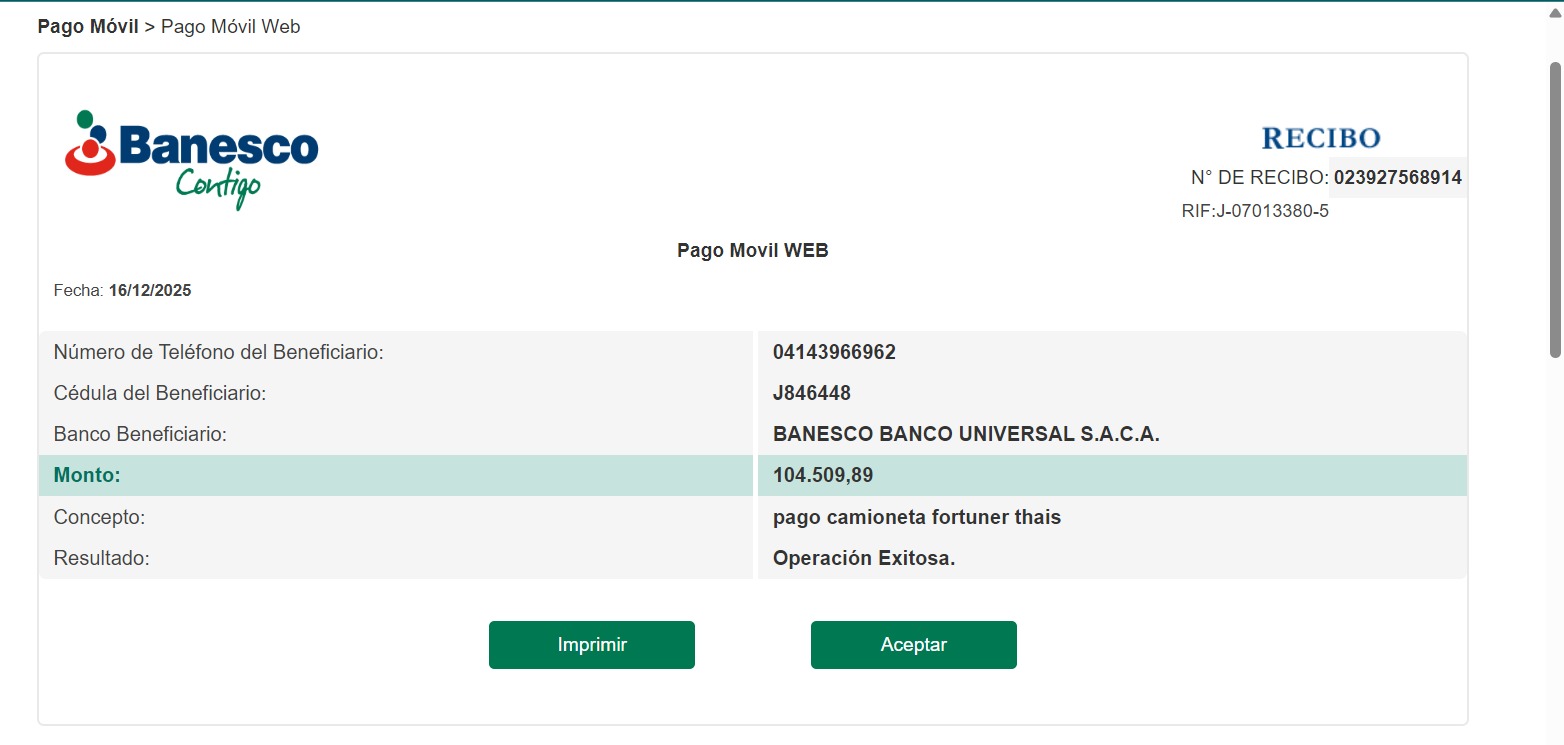
Task: Click the vertical scrollbar thumb
Action: point(1554,210)
